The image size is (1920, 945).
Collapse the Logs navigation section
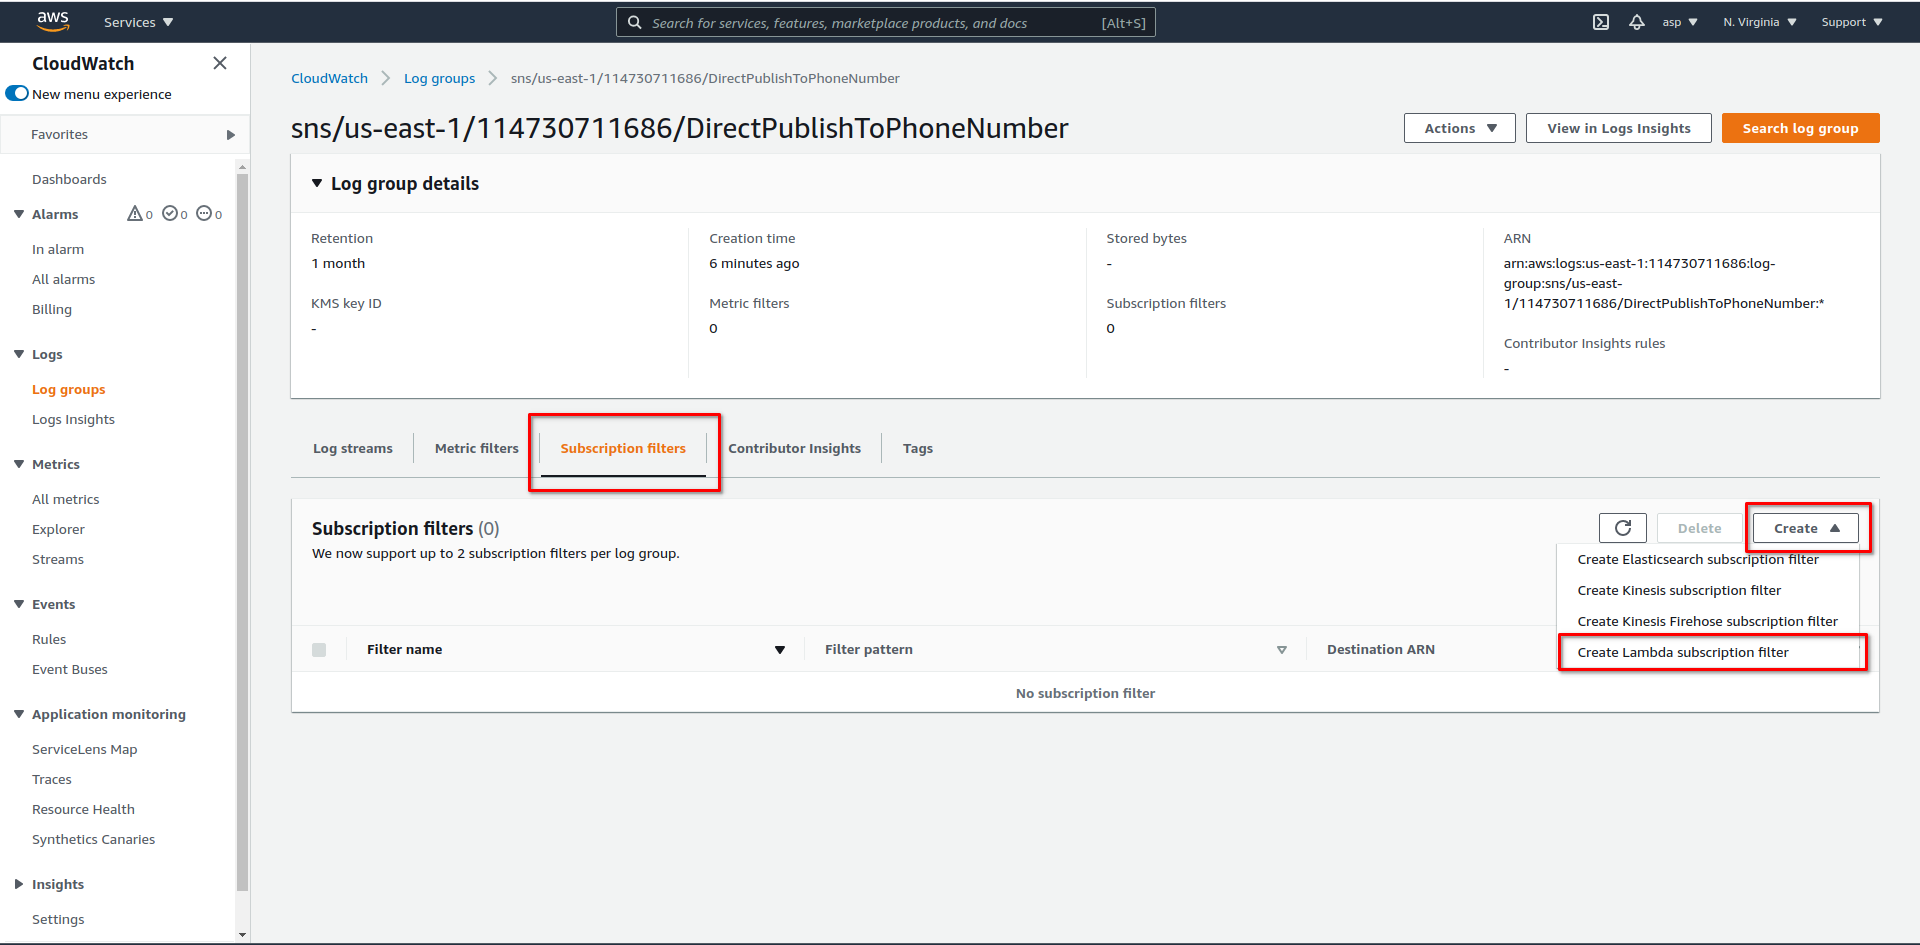(19, 354)
